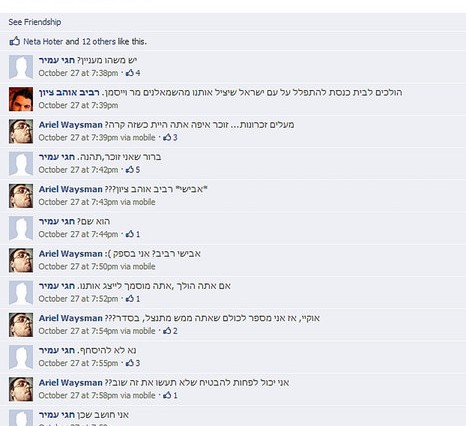Image resolution: width=466 pixels, height=426 pixels.
Task: Click the 'via mobile' link on 7:50pm comment
Action: click(x=138, y=266)
